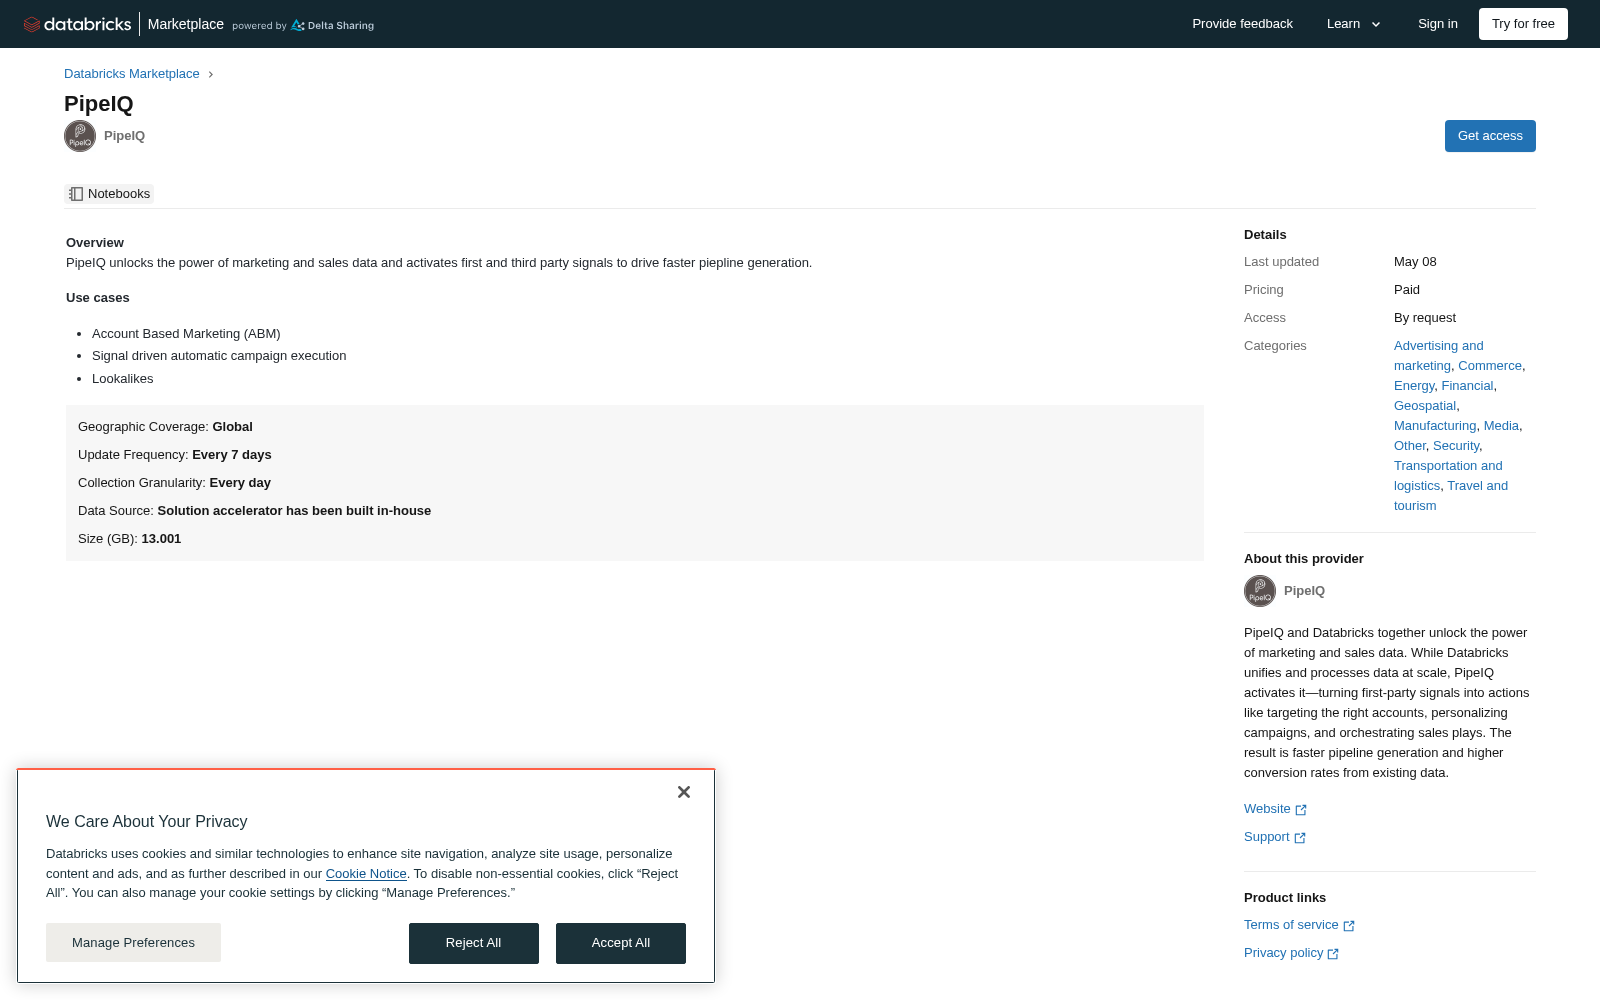This screenshot has height=1000, width=1600.
Task: Open the Advertising and marketing category
Action: (x=1438, y=356)
